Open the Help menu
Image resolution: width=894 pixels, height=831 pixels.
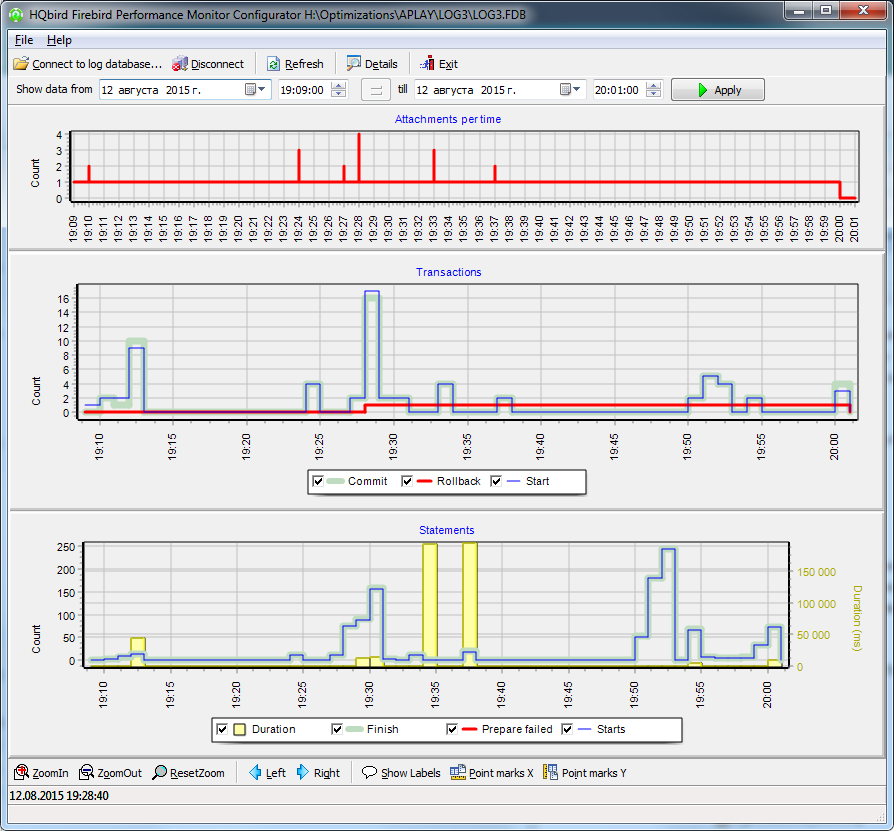(59, 40)
